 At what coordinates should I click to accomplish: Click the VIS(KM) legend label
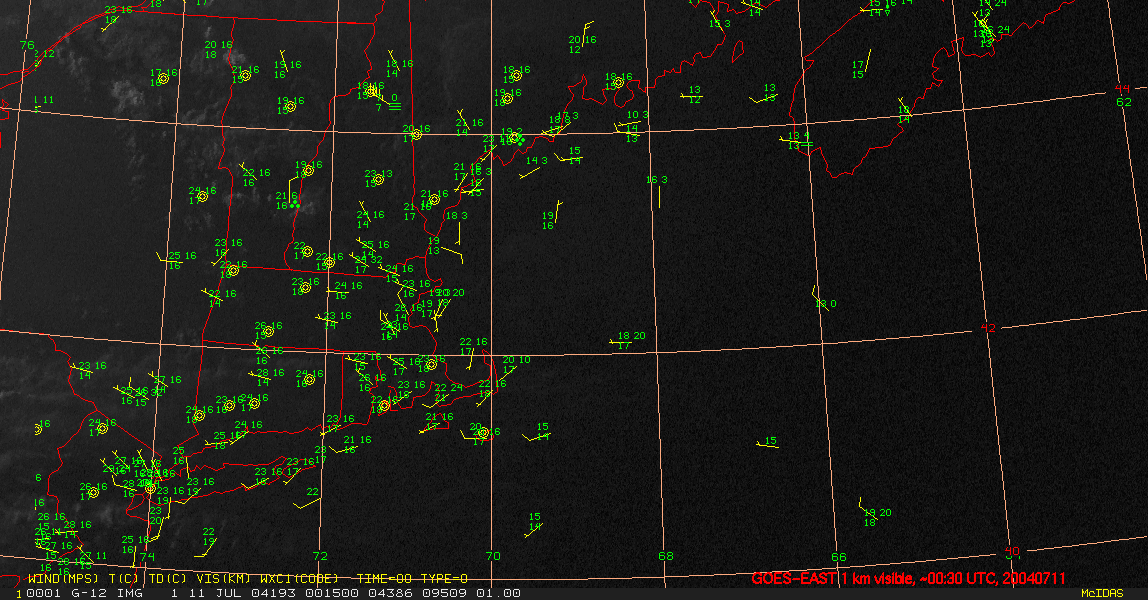tap(223, 579)
